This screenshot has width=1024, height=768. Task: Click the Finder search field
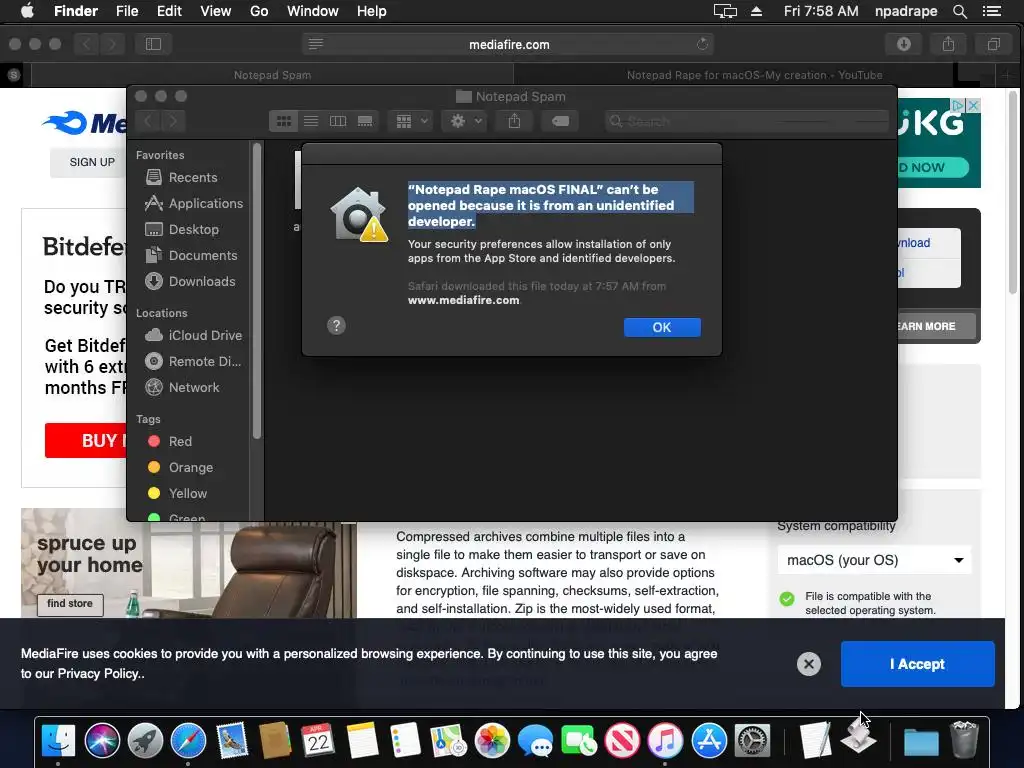[747, 121]
